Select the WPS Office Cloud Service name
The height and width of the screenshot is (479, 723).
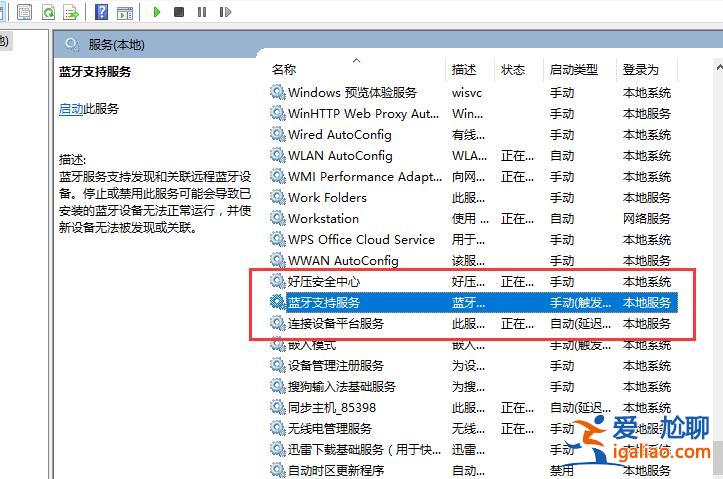362,239
